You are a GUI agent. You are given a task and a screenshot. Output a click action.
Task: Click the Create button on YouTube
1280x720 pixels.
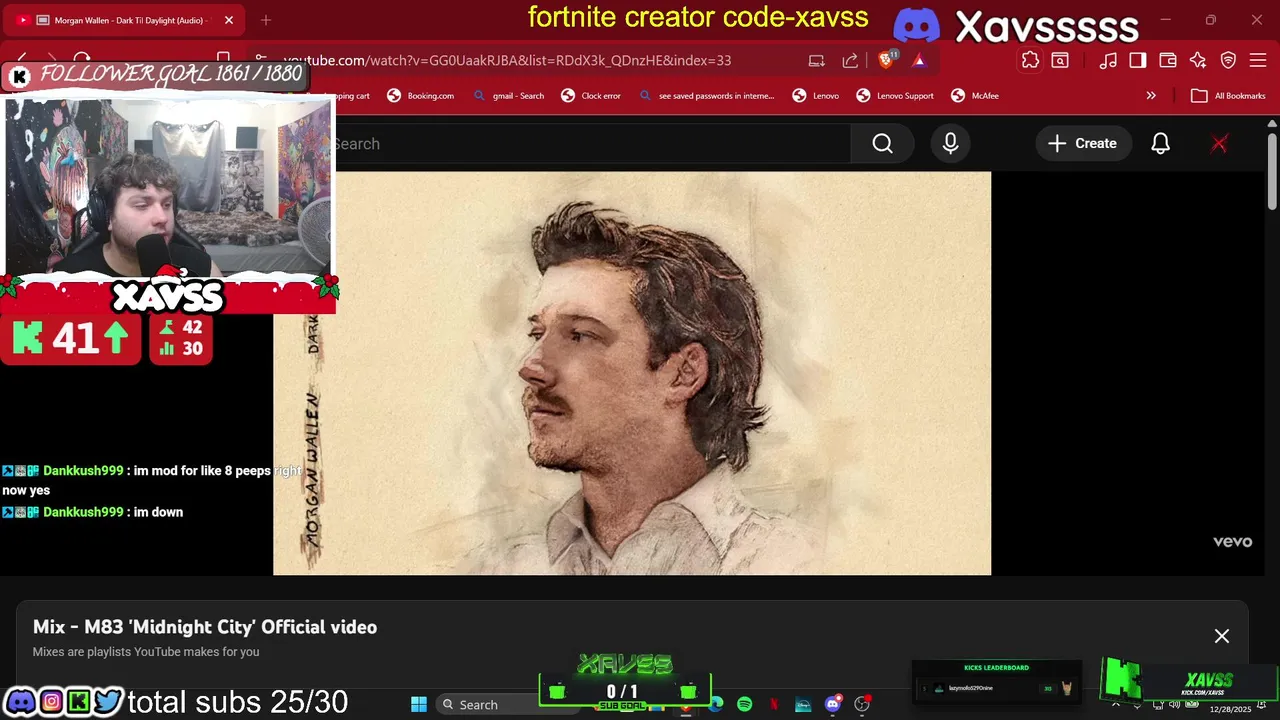(x=1083, y=144)
